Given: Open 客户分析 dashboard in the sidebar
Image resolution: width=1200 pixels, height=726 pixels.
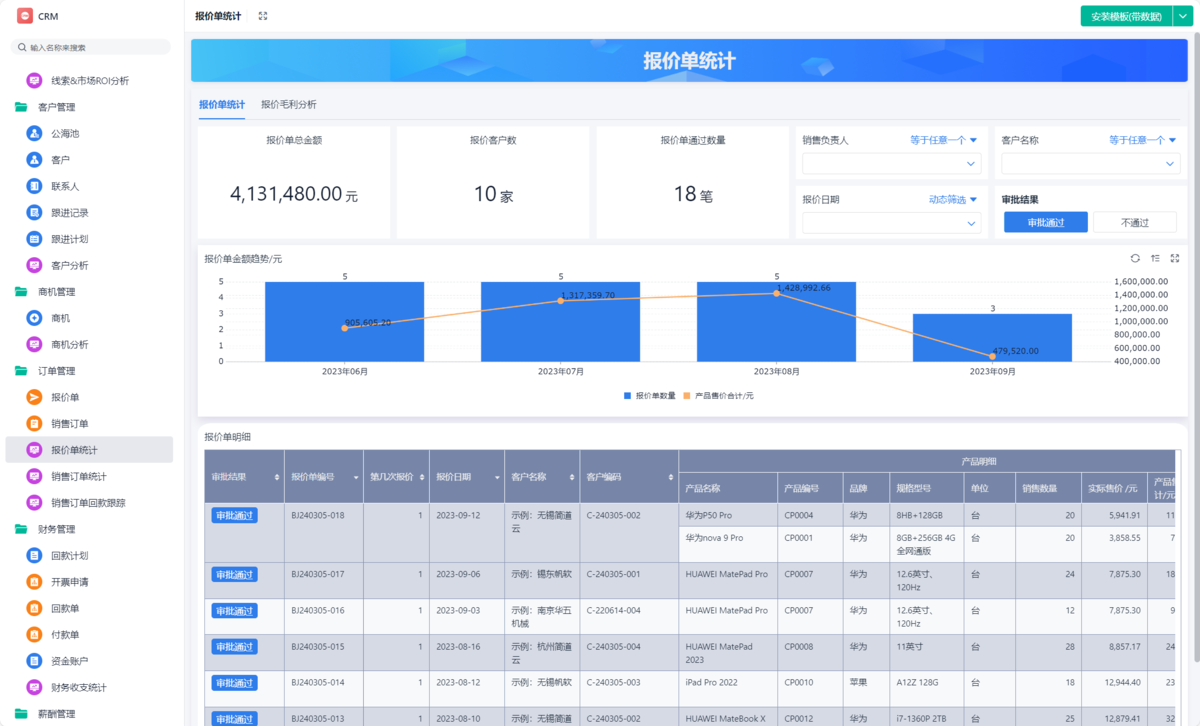Looking at the screenshot, I should pos(90,265).
